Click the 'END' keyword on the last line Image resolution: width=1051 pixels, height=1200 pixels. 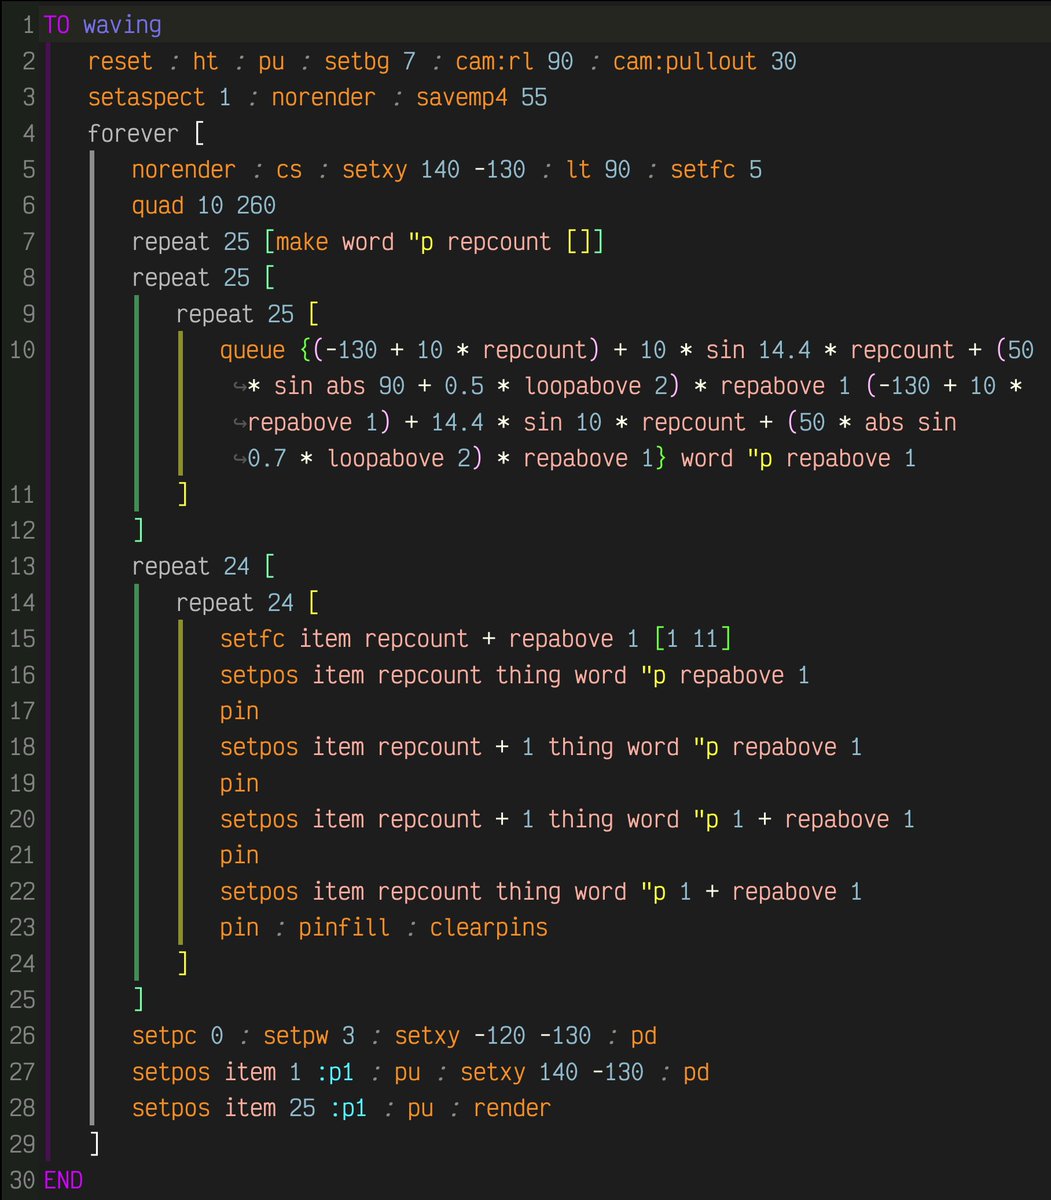[63, 1180]
